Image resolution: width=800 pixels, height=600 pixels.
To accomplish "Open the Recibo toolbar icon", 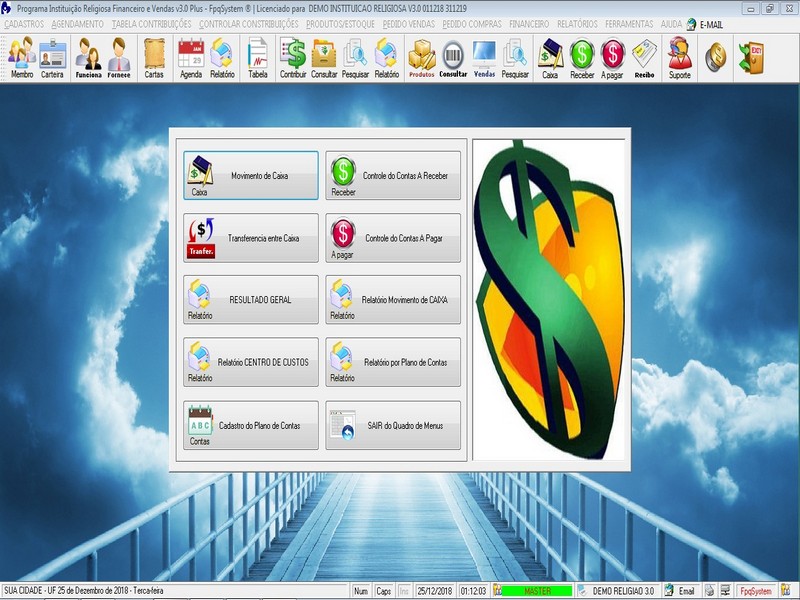I will tap(644, 58).
